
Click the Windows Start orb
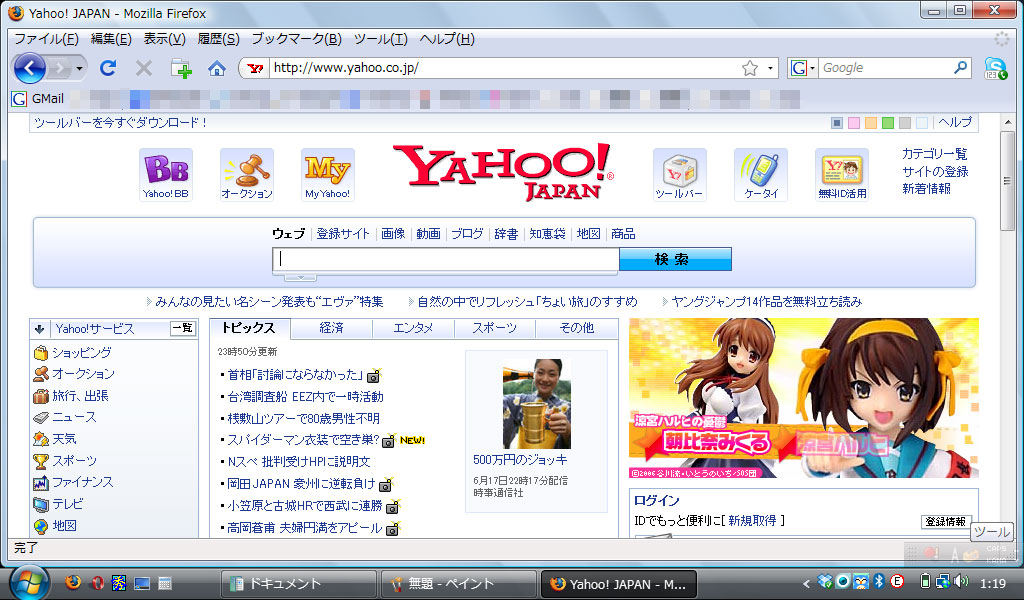click(29, 583)
